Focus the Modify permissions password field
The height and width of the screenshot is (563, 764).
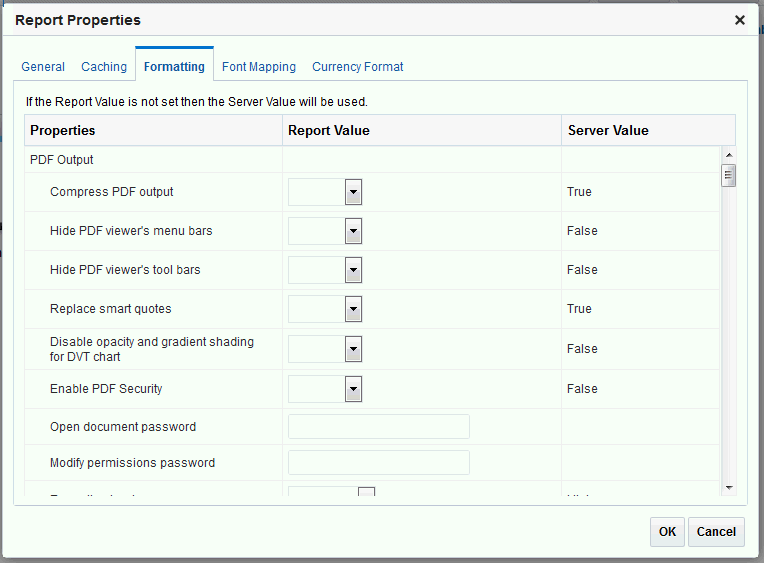click(379, 463)
